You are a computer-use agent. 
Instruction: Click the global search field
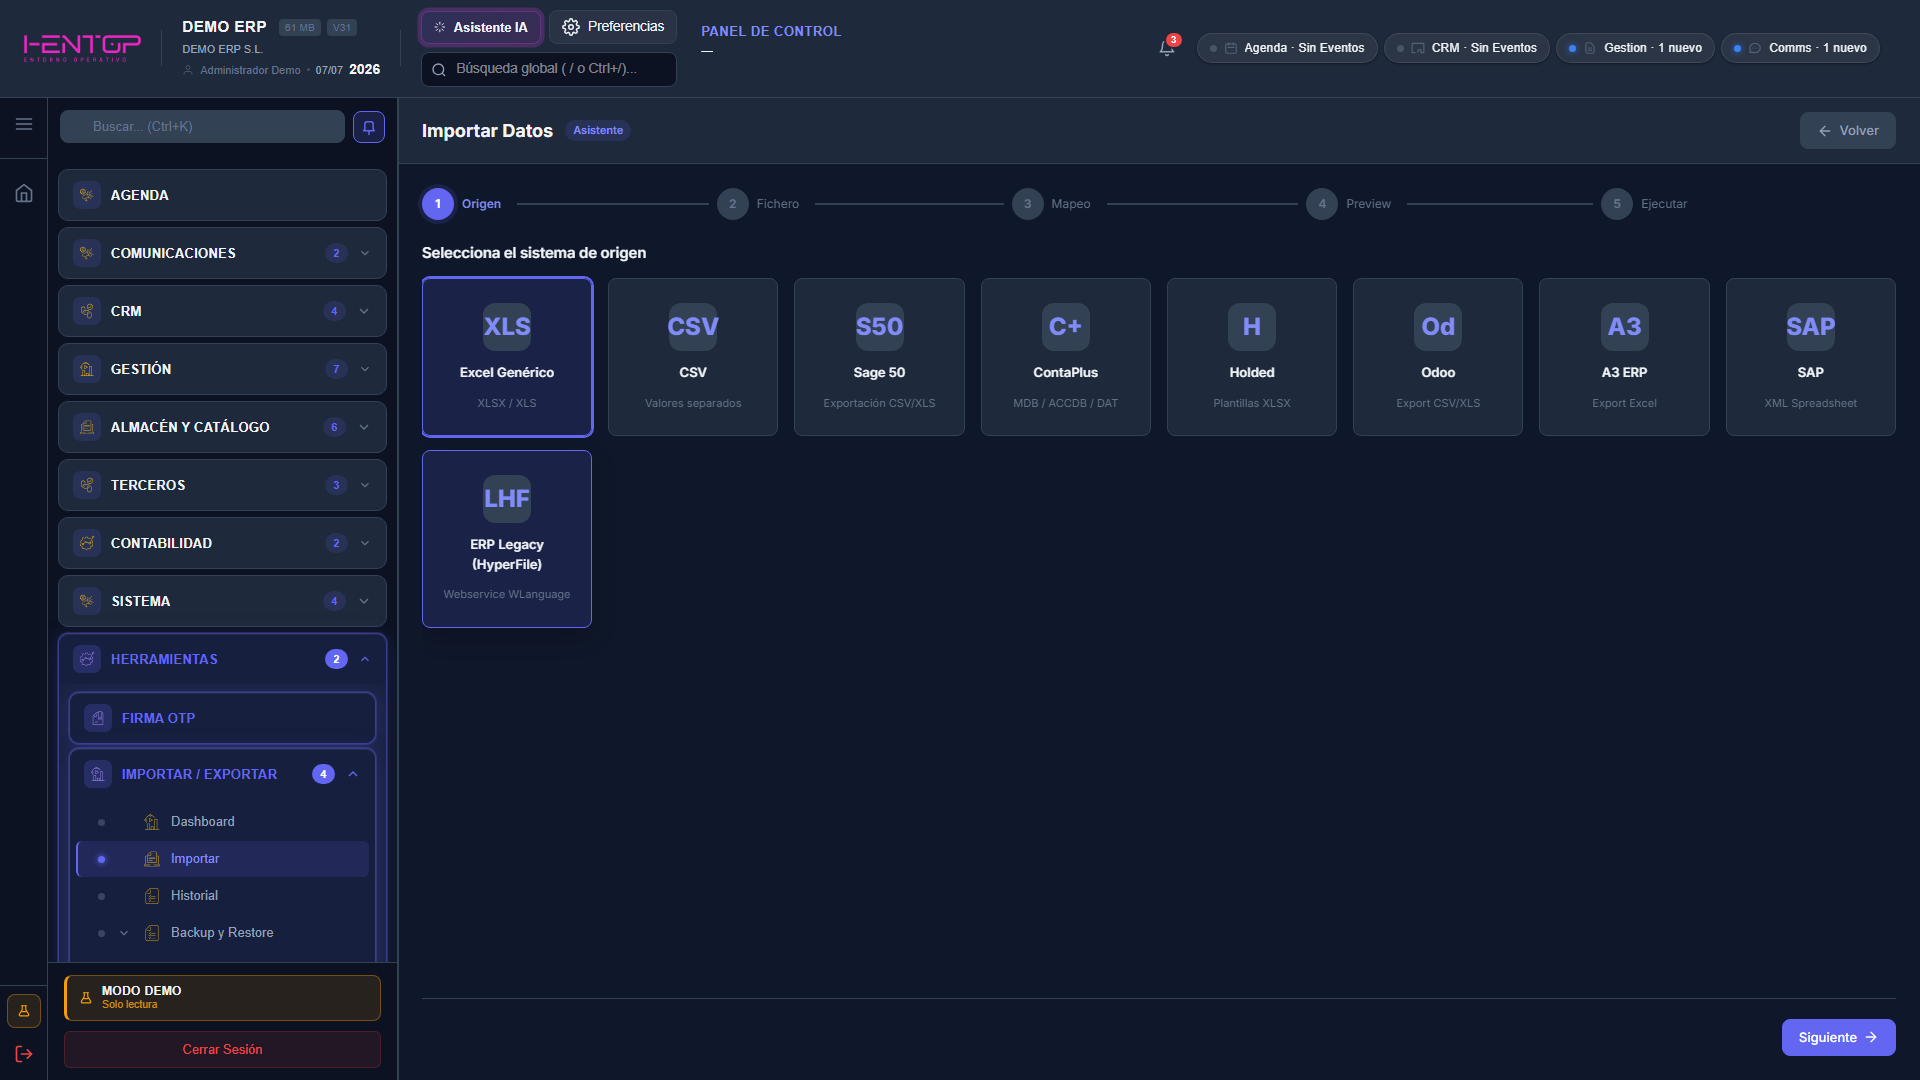(549, 69)
